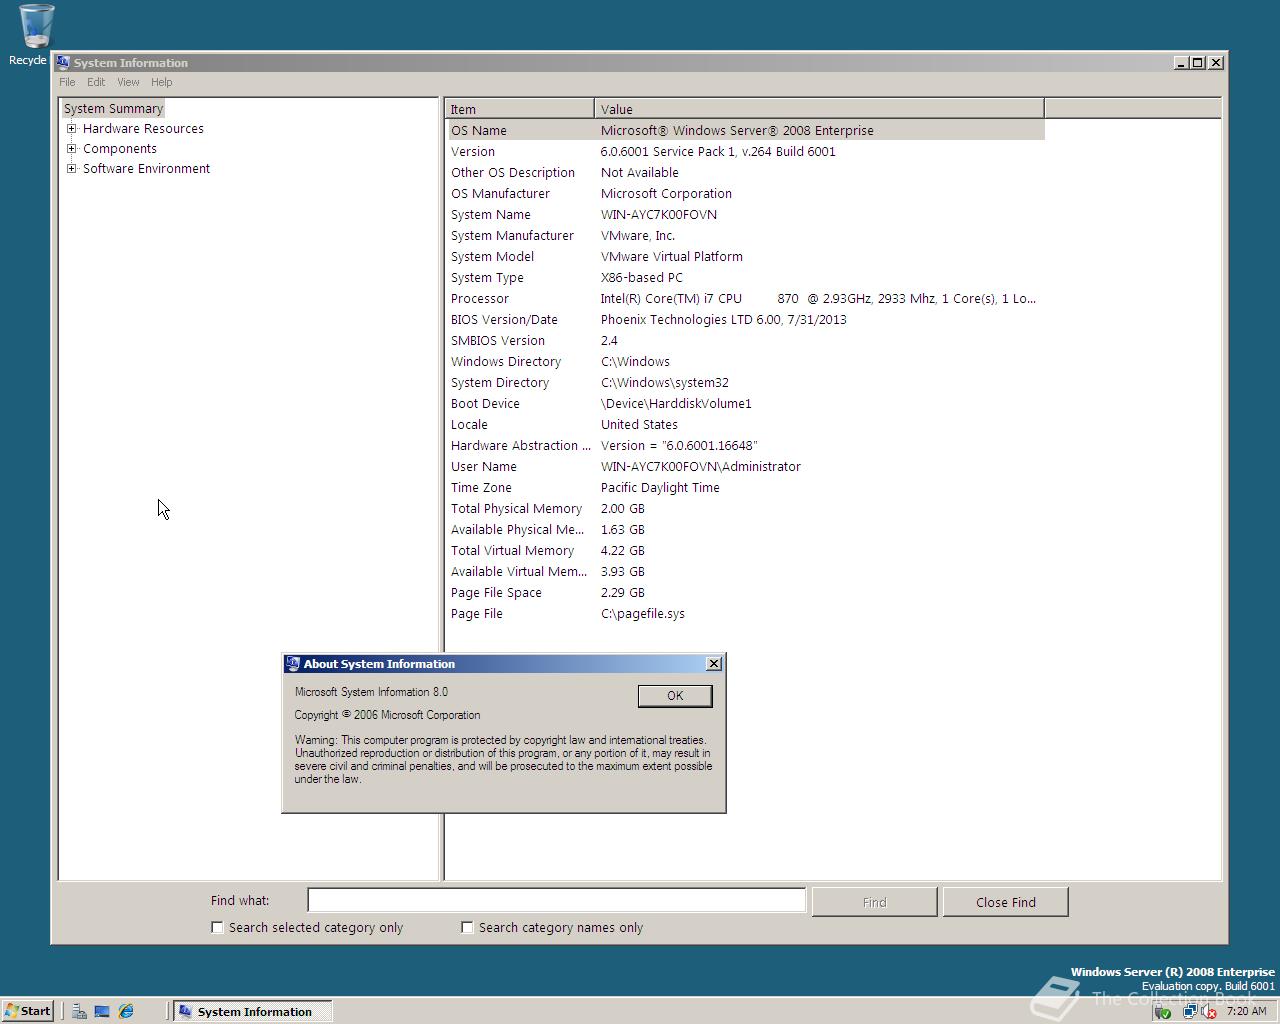Open the network connections tray icon
The height and width of the screenshot is (1024, 1280).
[1189, 1011]
